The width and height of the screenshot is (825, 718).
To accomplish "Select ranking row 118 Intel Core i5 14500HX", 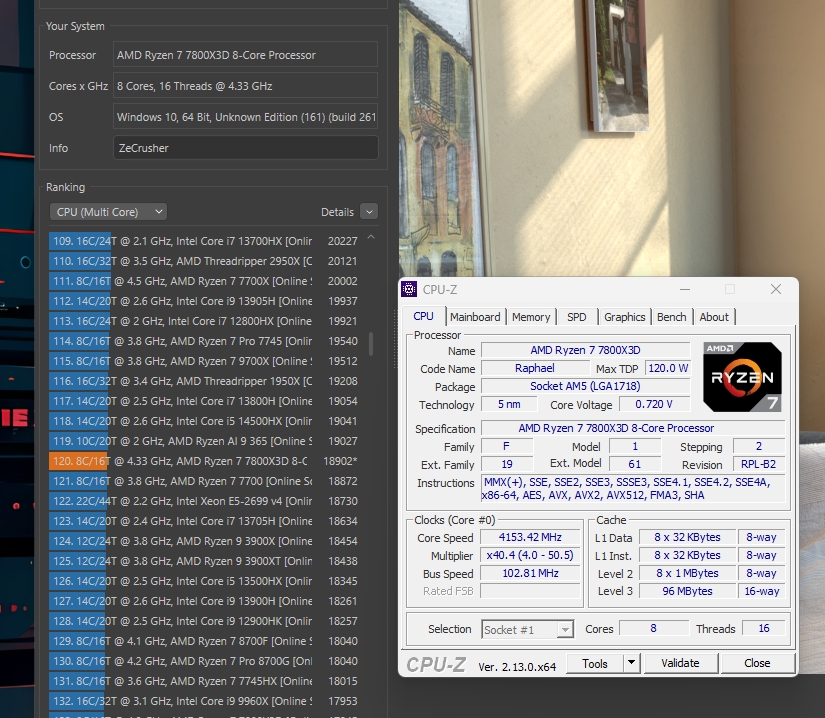I will click(x=204, y=421).
